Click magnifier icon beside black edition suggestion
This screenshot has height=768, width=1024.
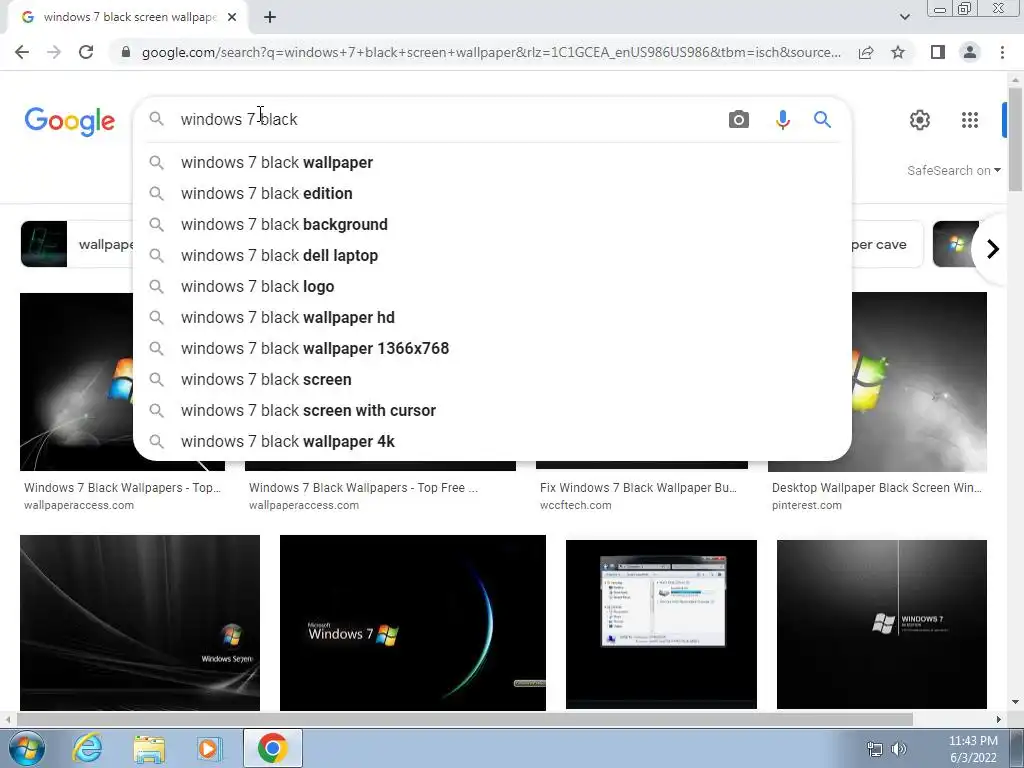point(156,193)
